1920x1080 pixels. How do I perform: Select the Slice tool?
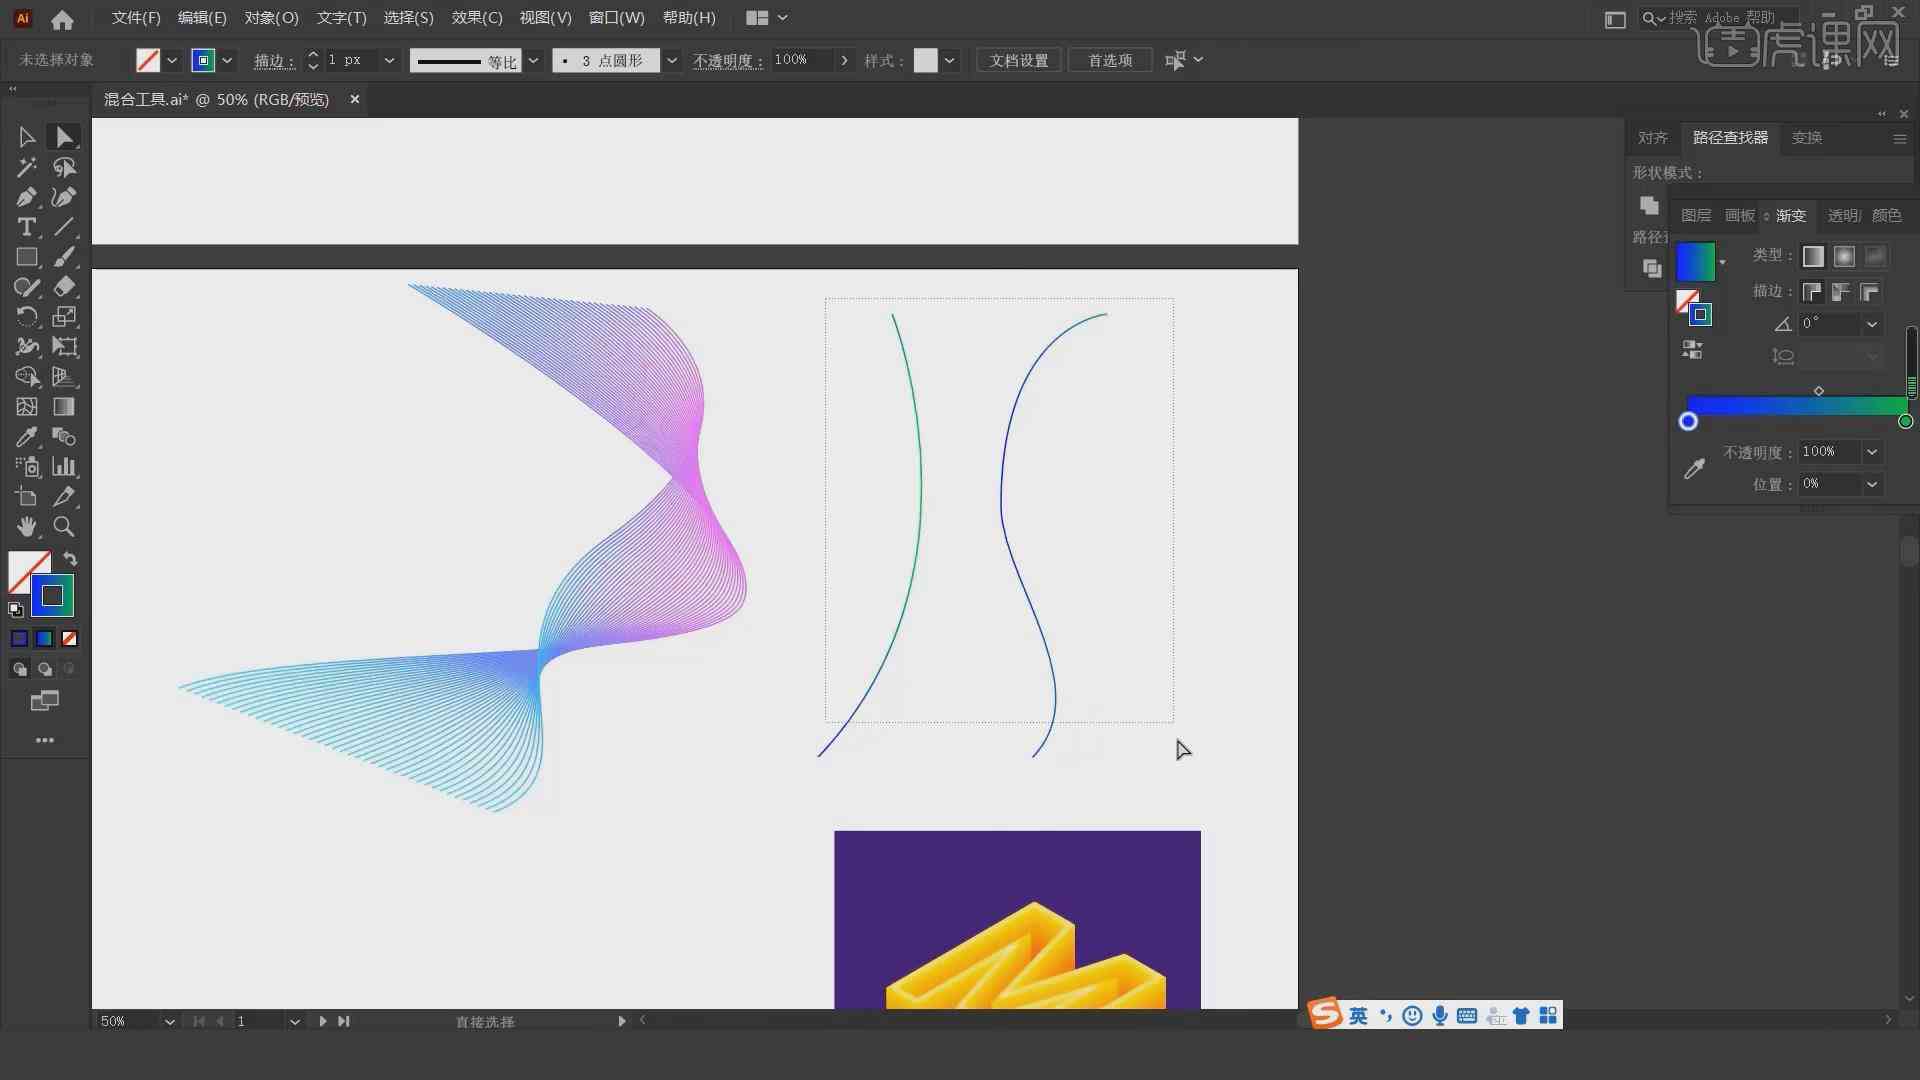[64, 497]
